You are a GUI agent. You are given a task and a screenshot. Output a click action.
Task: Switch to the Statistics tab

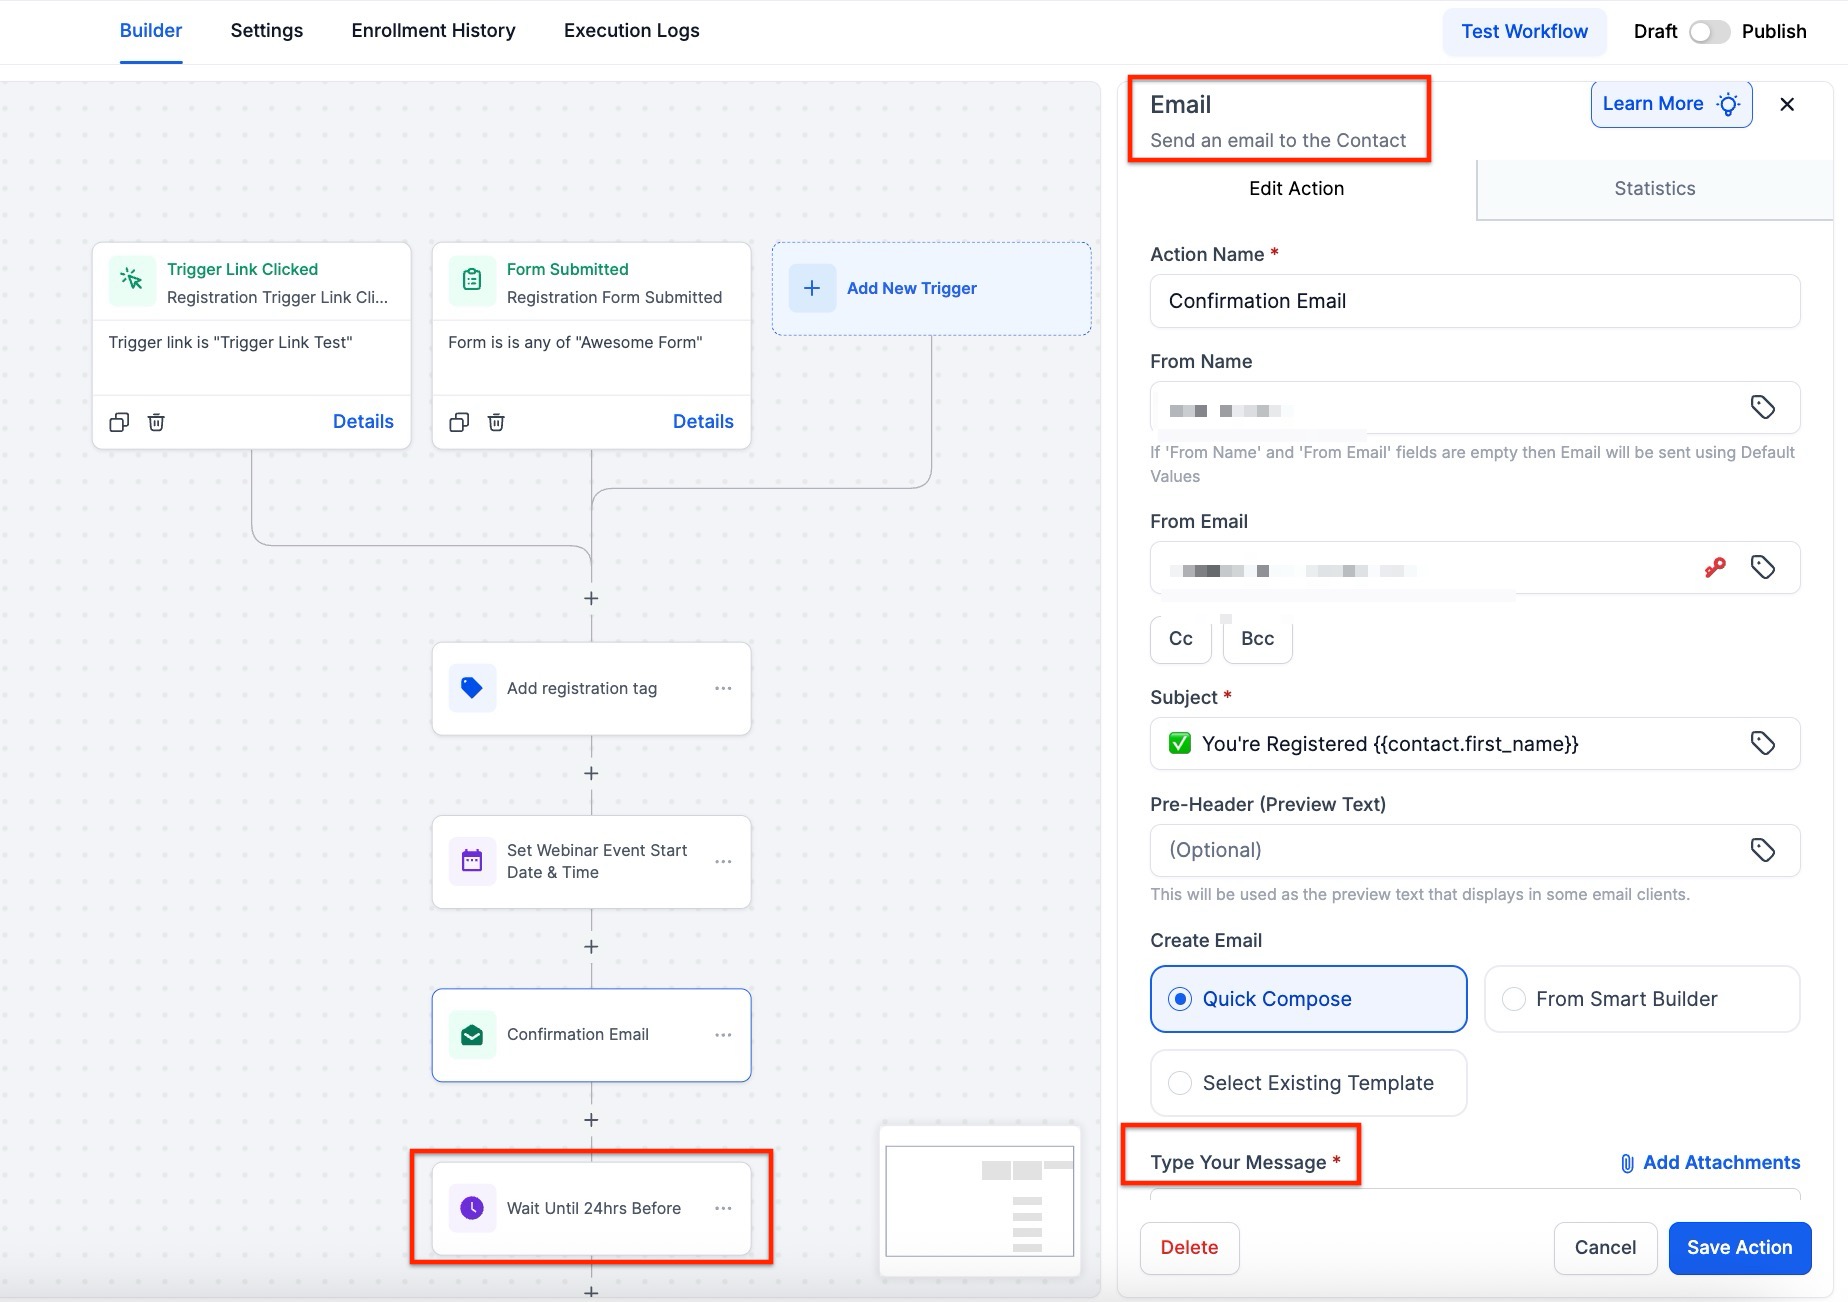click(x=1654, y=189)
